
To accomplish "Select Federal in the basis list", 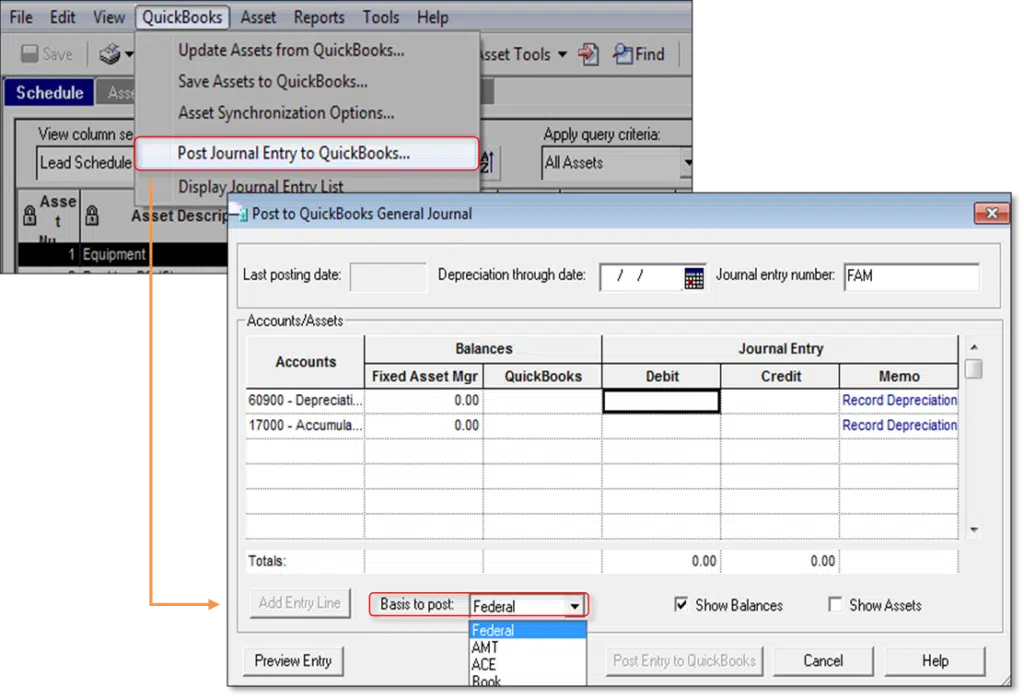I will tap(528, 630).
